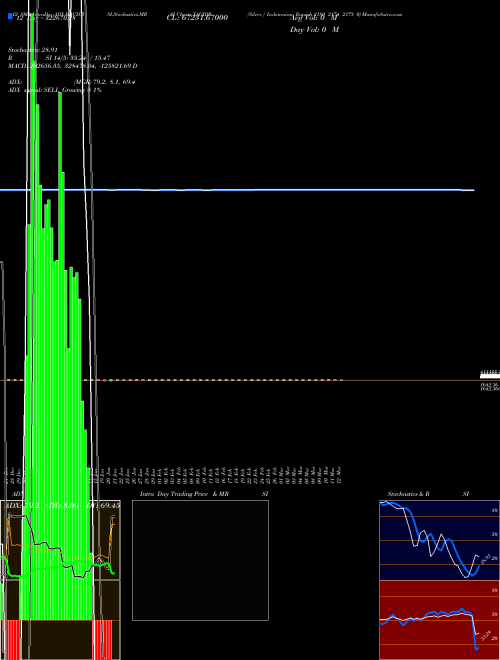The height and width of the screenshot is (660, 500).
Task: Select the horizontal blue line across main chart
Action: click(x=237, y=190)
